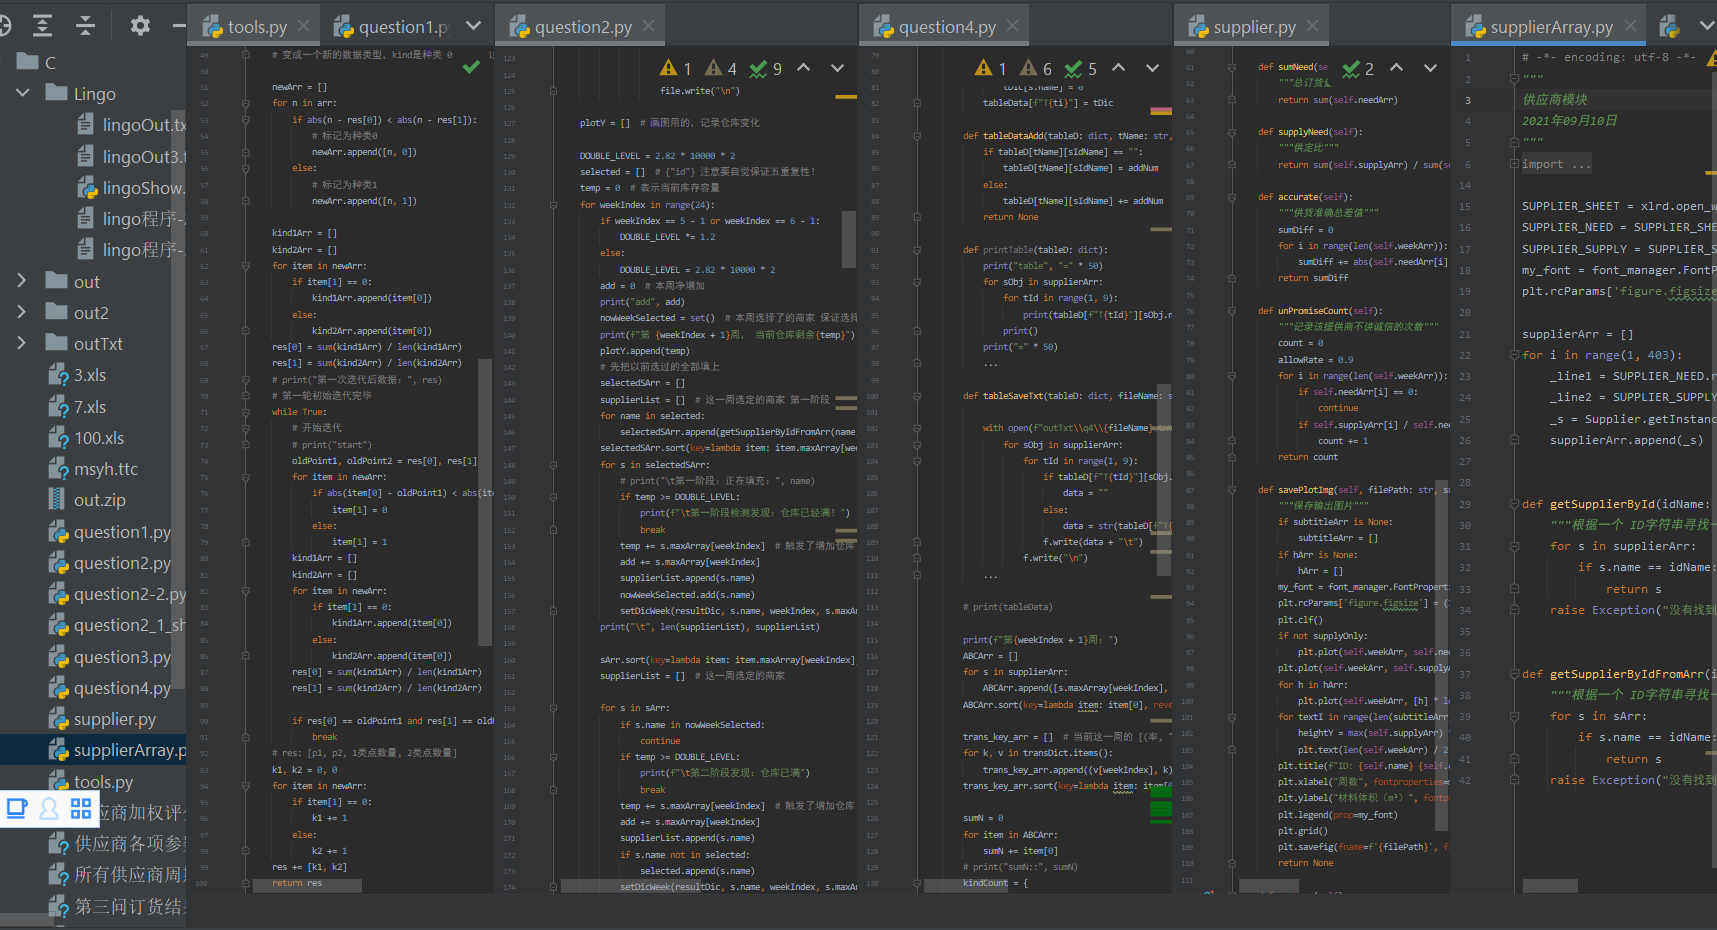Click typo count 2 in supplier.py editor
Viewport: 1717px width, 930px height.
click(1359, 68)
